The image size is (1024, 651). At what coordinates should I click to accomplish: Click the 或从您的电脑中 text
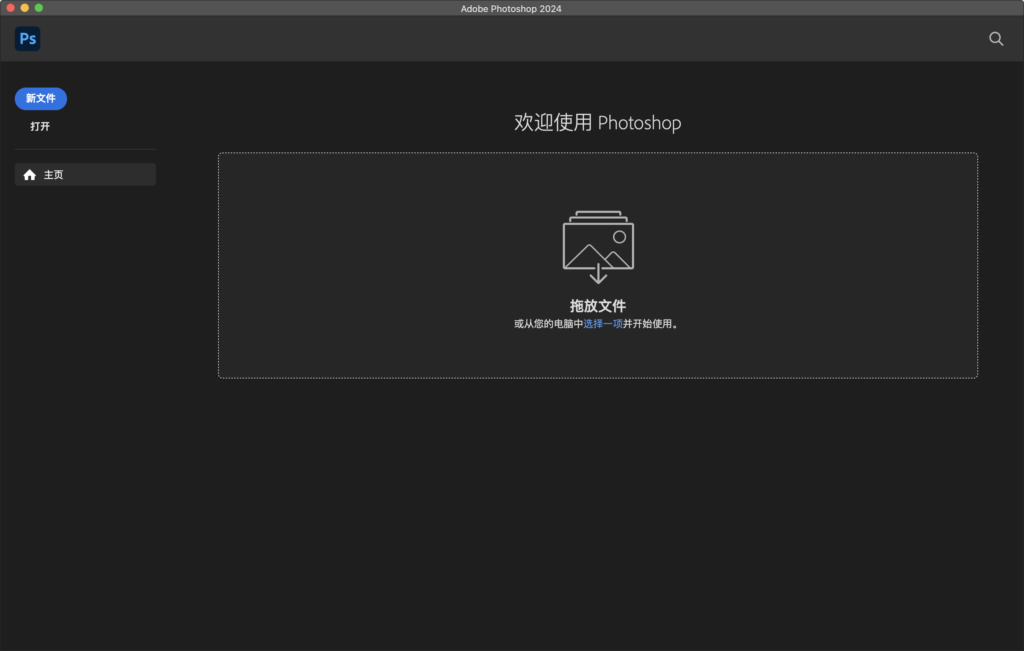click(x=548, y=324)
